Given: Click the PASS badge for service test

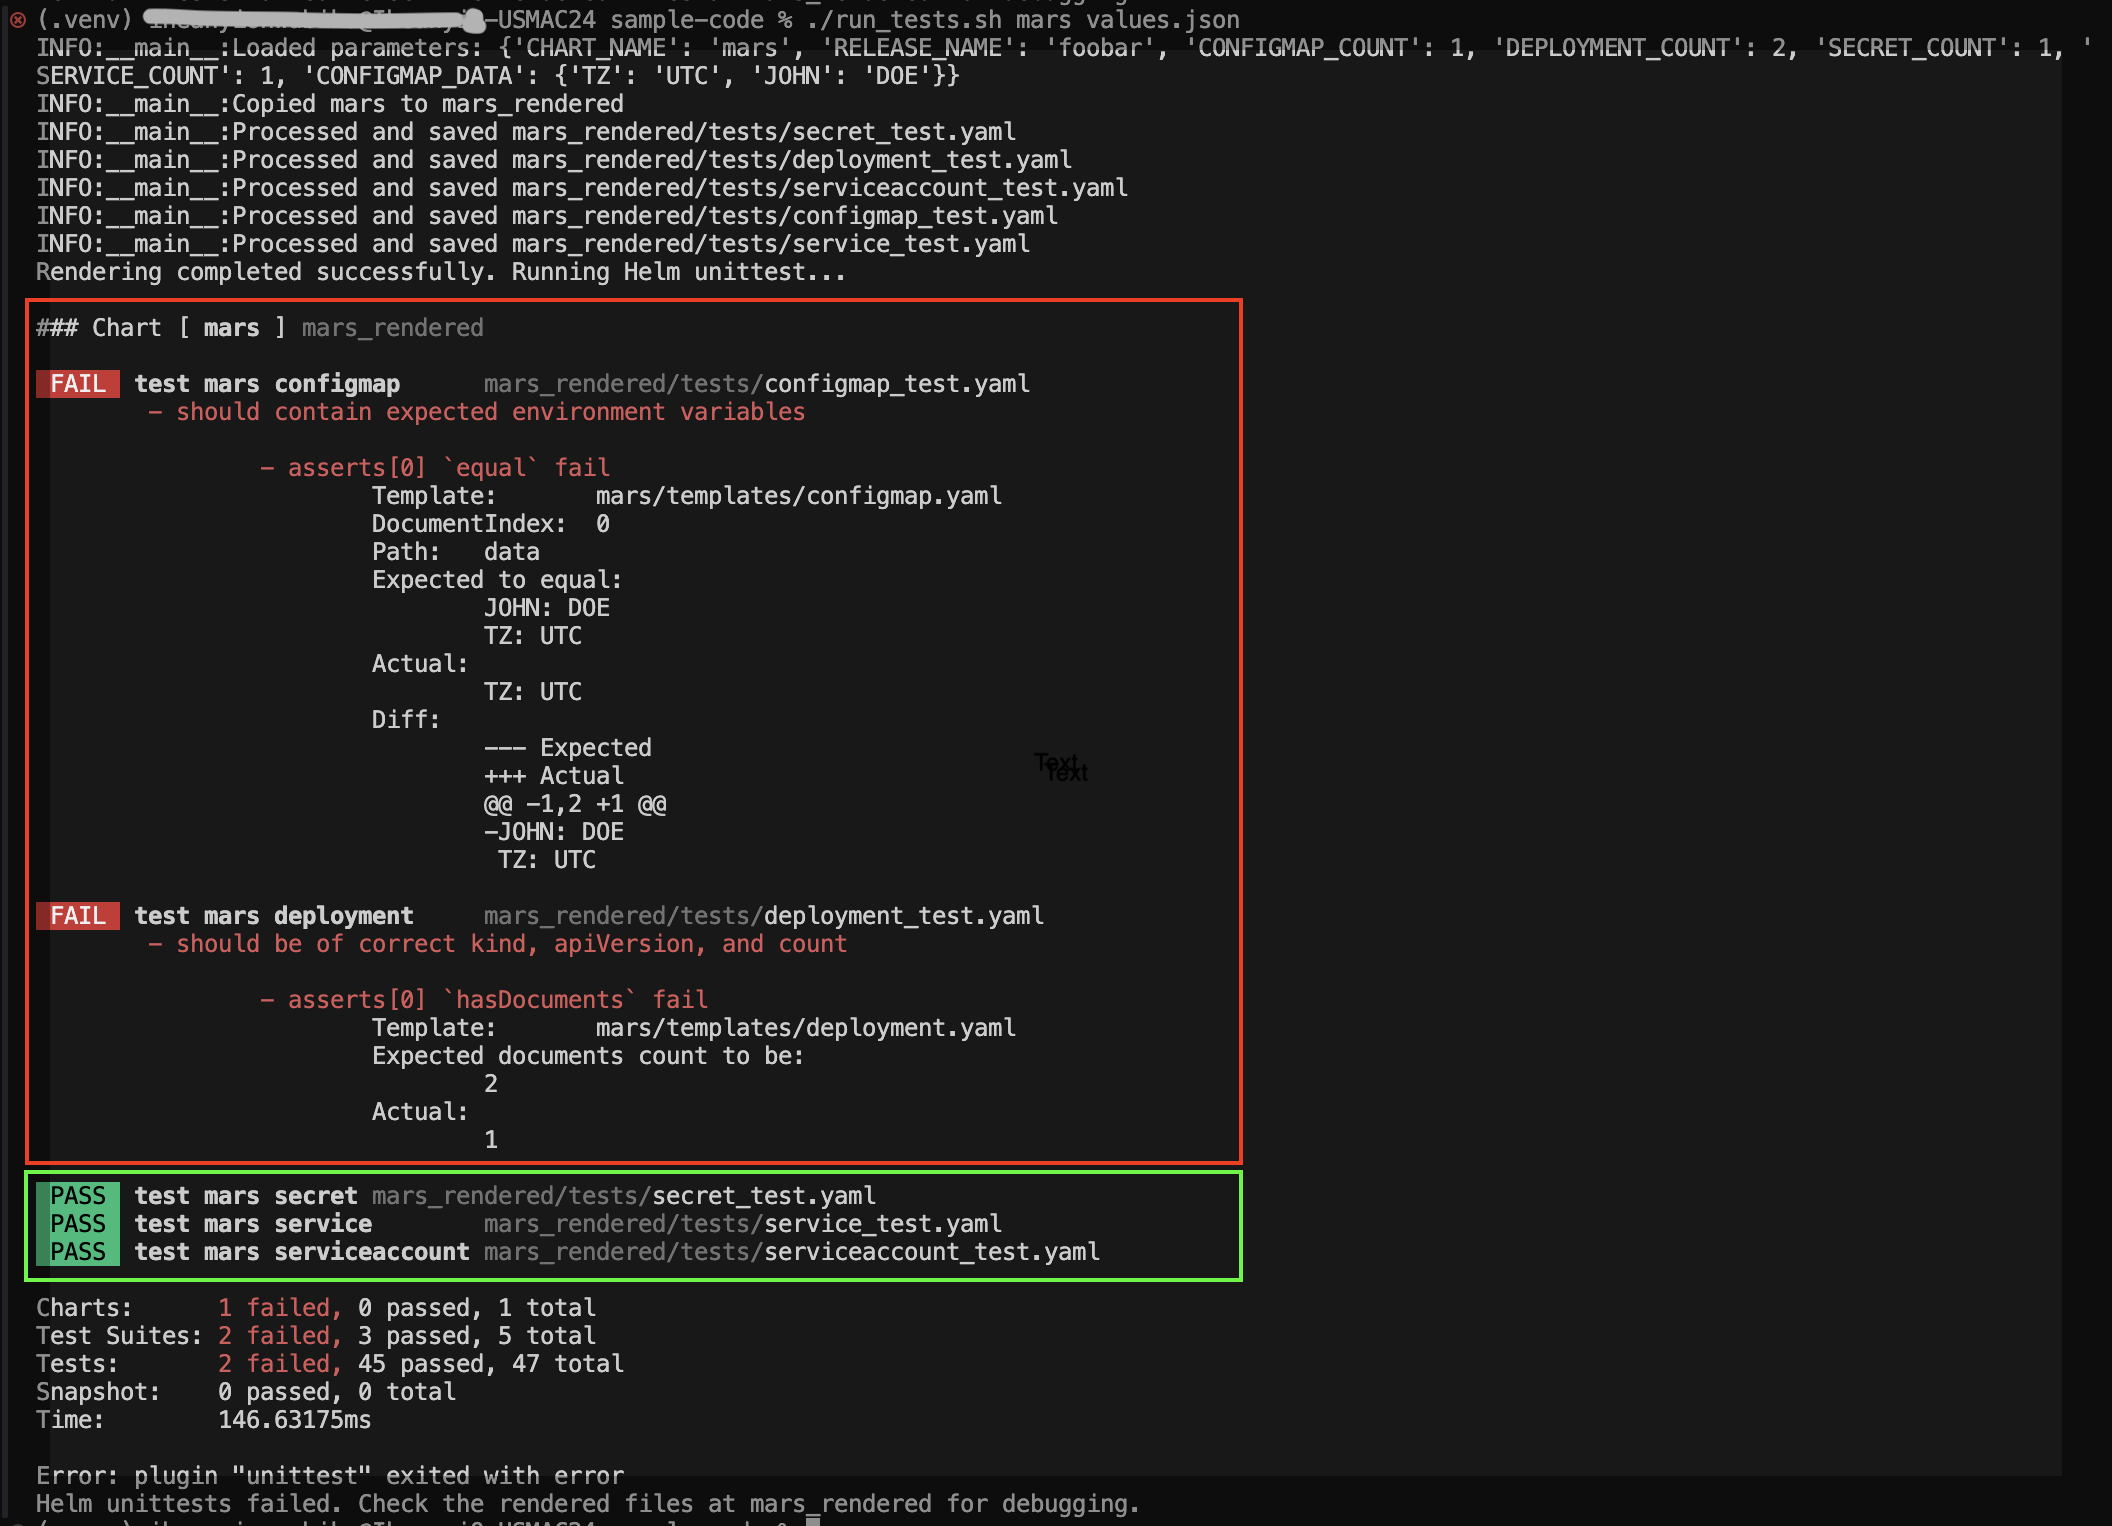Looking at the screenshot, I should [x=77, y=1224].
